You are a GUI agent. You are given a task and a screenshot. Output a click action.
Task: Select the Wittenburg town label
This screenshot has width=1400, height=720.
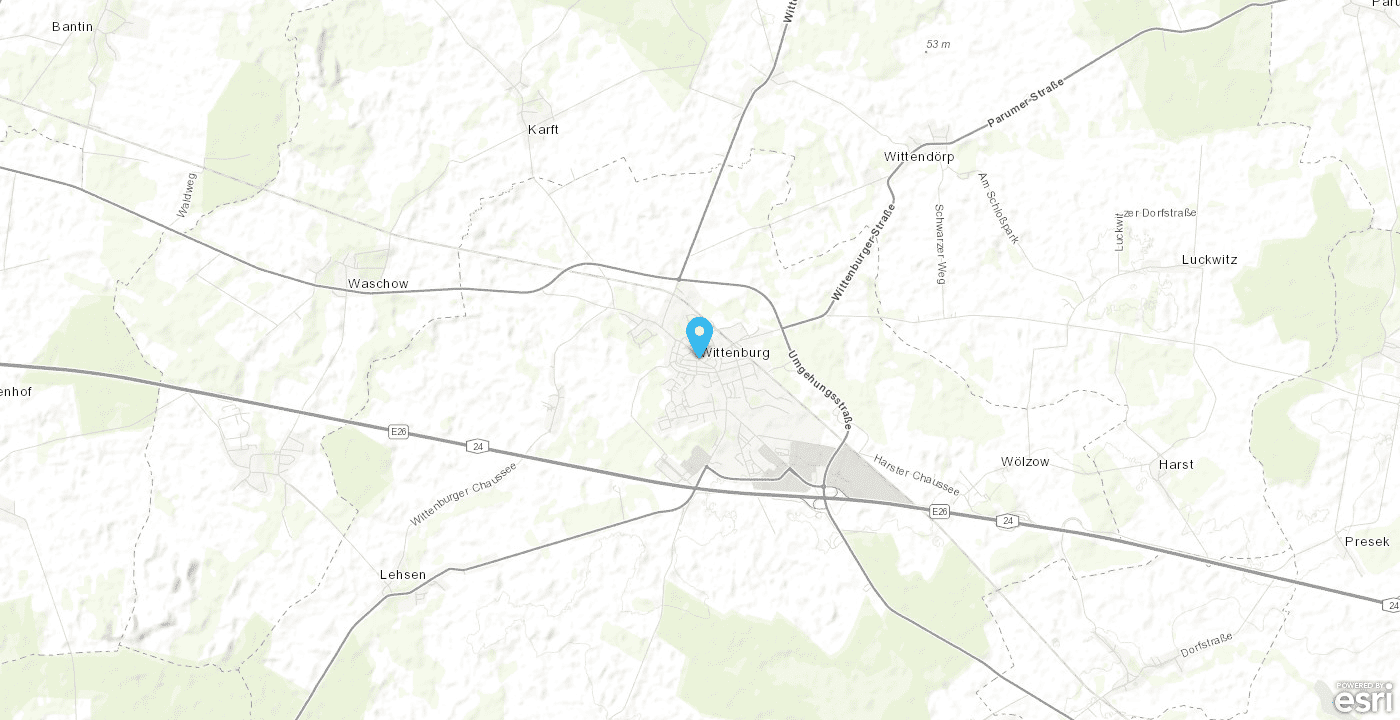pos(736,352)
